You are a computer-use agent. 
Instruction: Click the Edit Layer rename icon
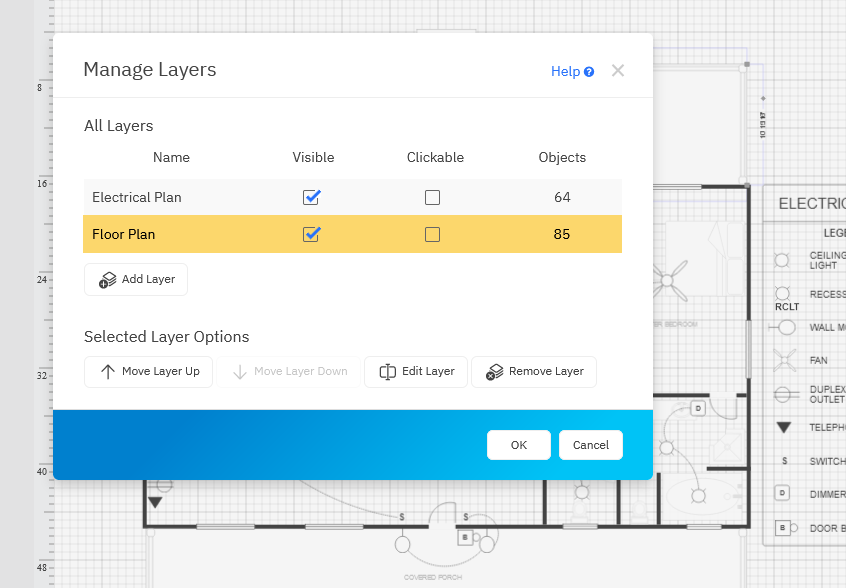pyautogui.click(x=388, y=372)
